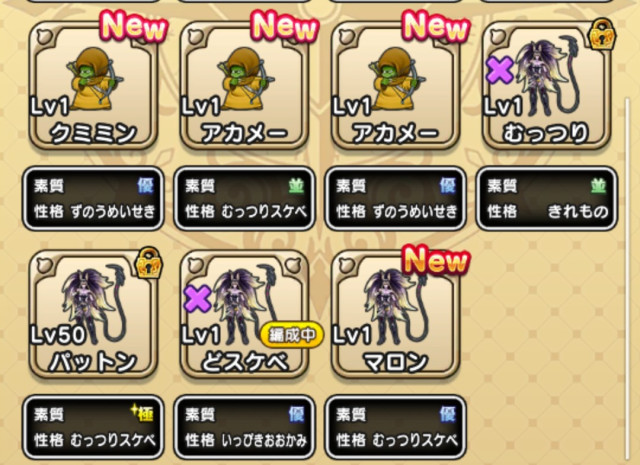Screen dimensions: 640x465
Task: Click the New badge on クミミン card
Action: (x=133, y=26)
